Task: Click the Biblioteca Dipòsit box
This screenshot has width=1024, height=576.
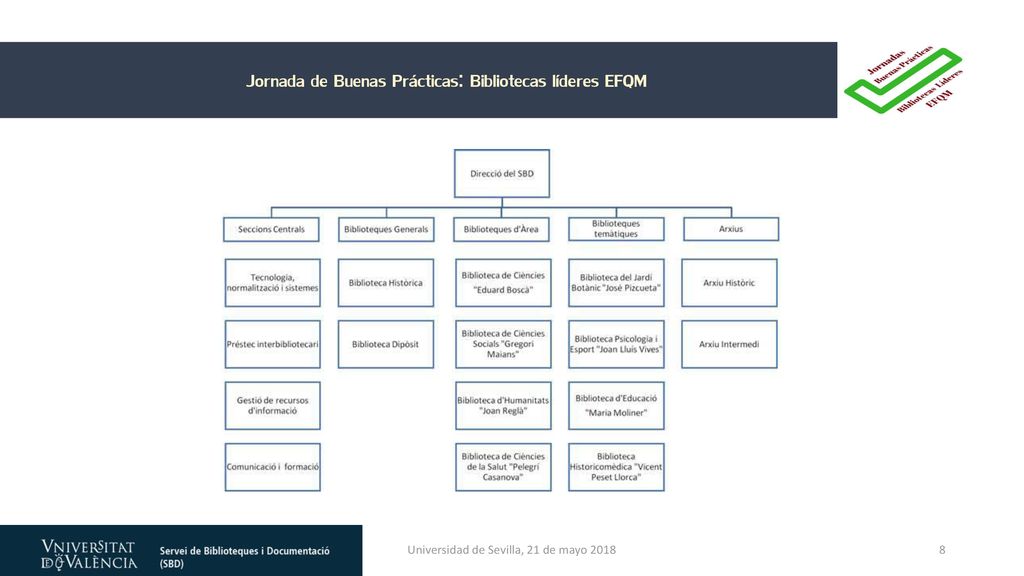Action: click(x=386, y=344)
